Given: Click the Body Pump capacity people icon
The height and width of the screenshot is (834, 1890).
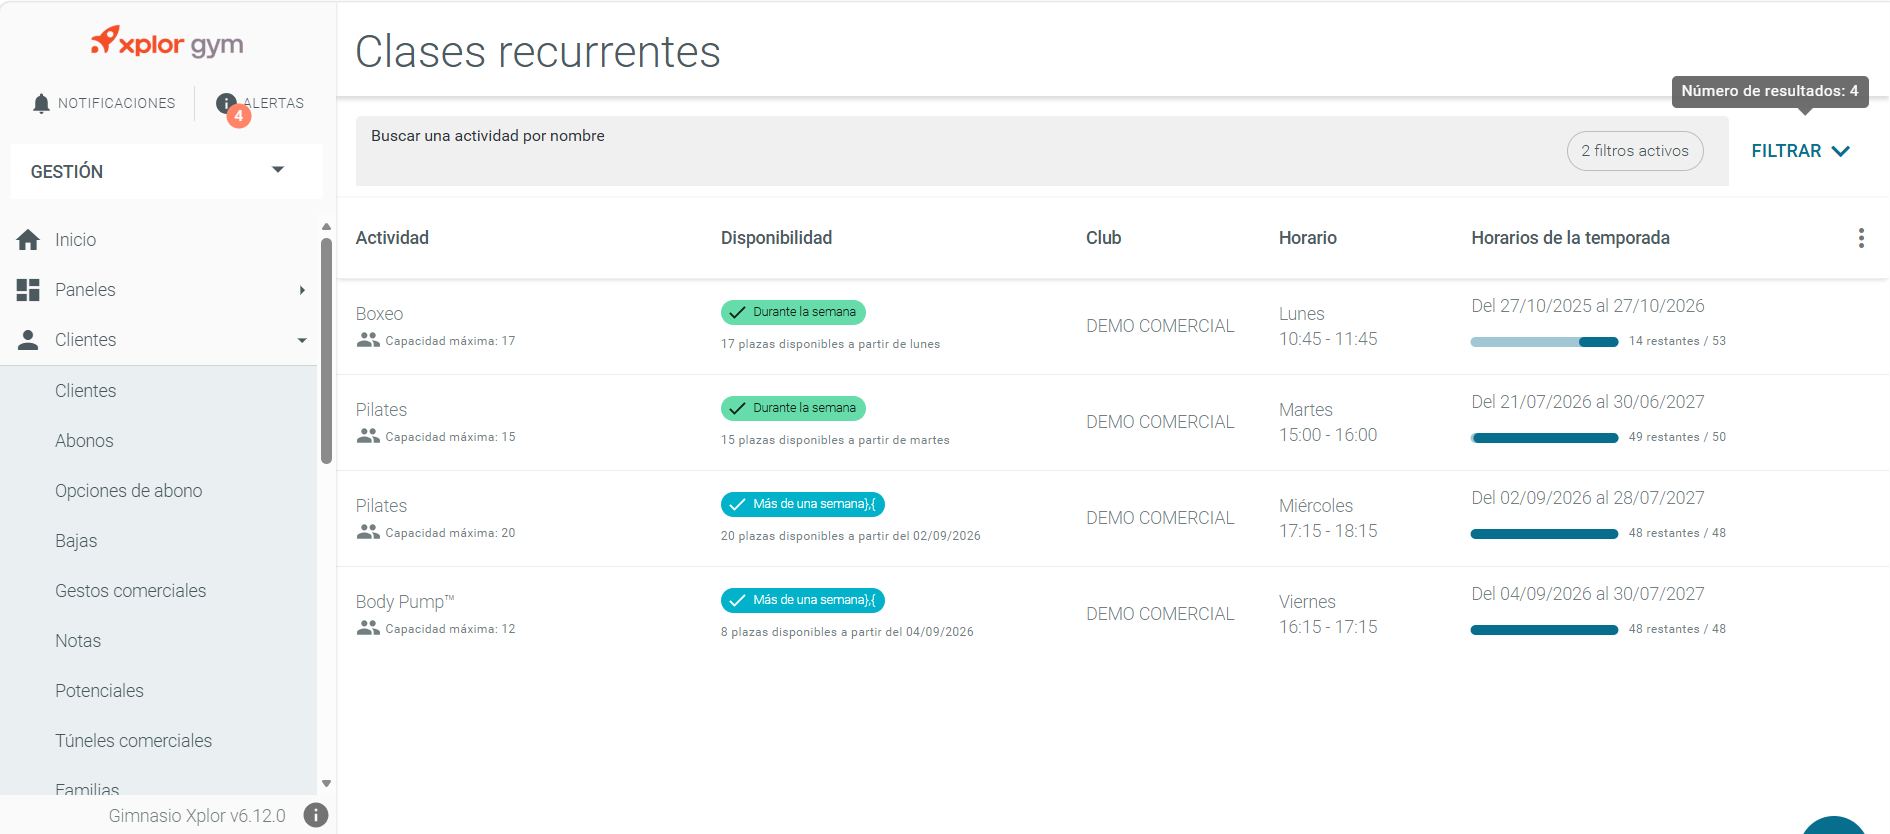Looking at the screenshot, I should pyautogui.click(x=368, y=628).
